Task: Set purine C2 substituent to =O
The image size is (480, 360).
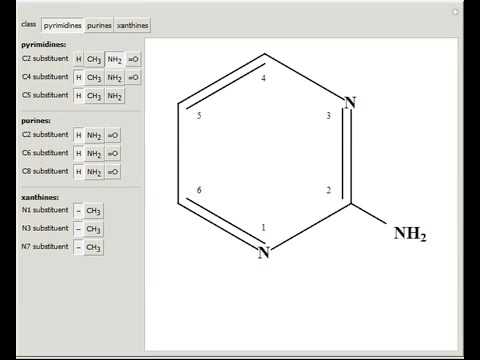Action: [113, 135]
